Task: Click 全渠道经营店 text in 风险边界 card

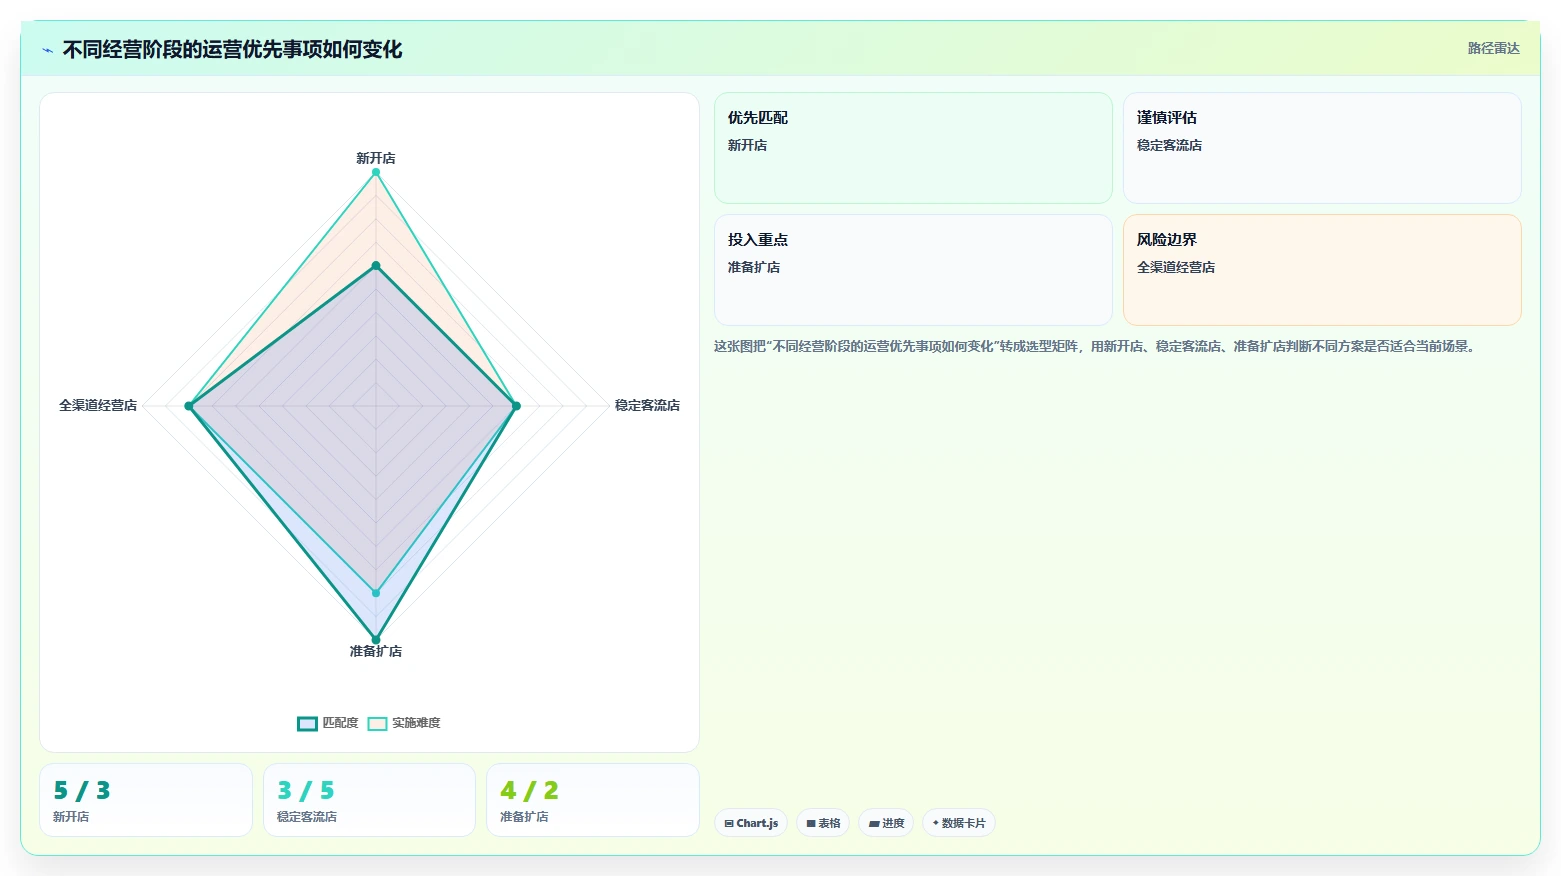Action: click(x=1176, y=267)
